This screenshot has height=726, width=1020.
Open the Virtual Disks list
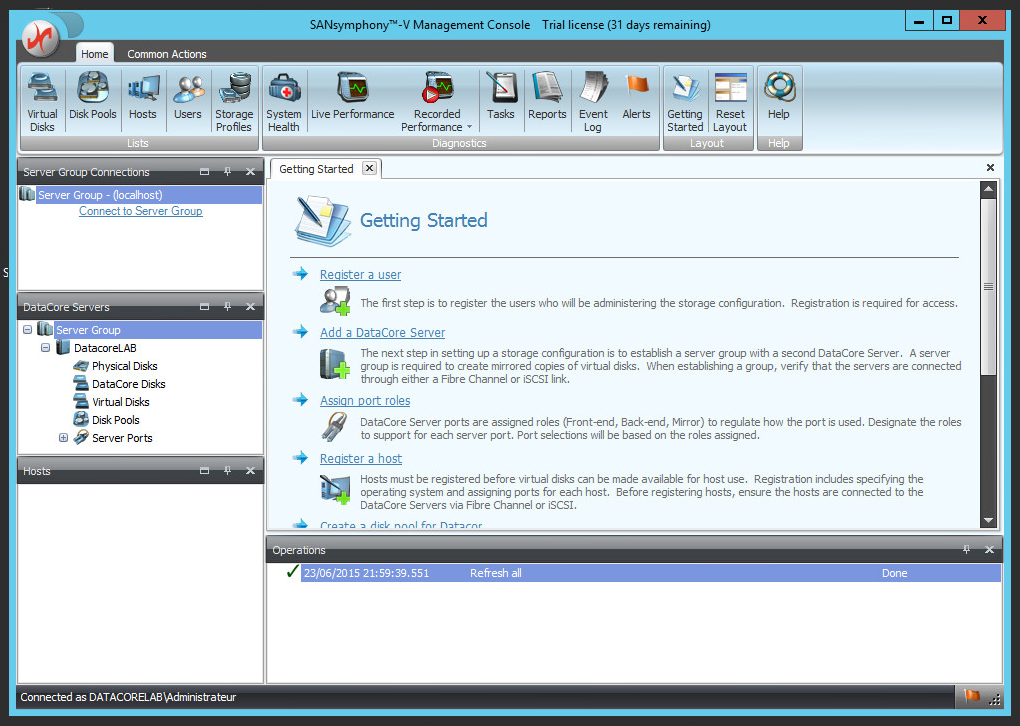click(x=42, y=100)
